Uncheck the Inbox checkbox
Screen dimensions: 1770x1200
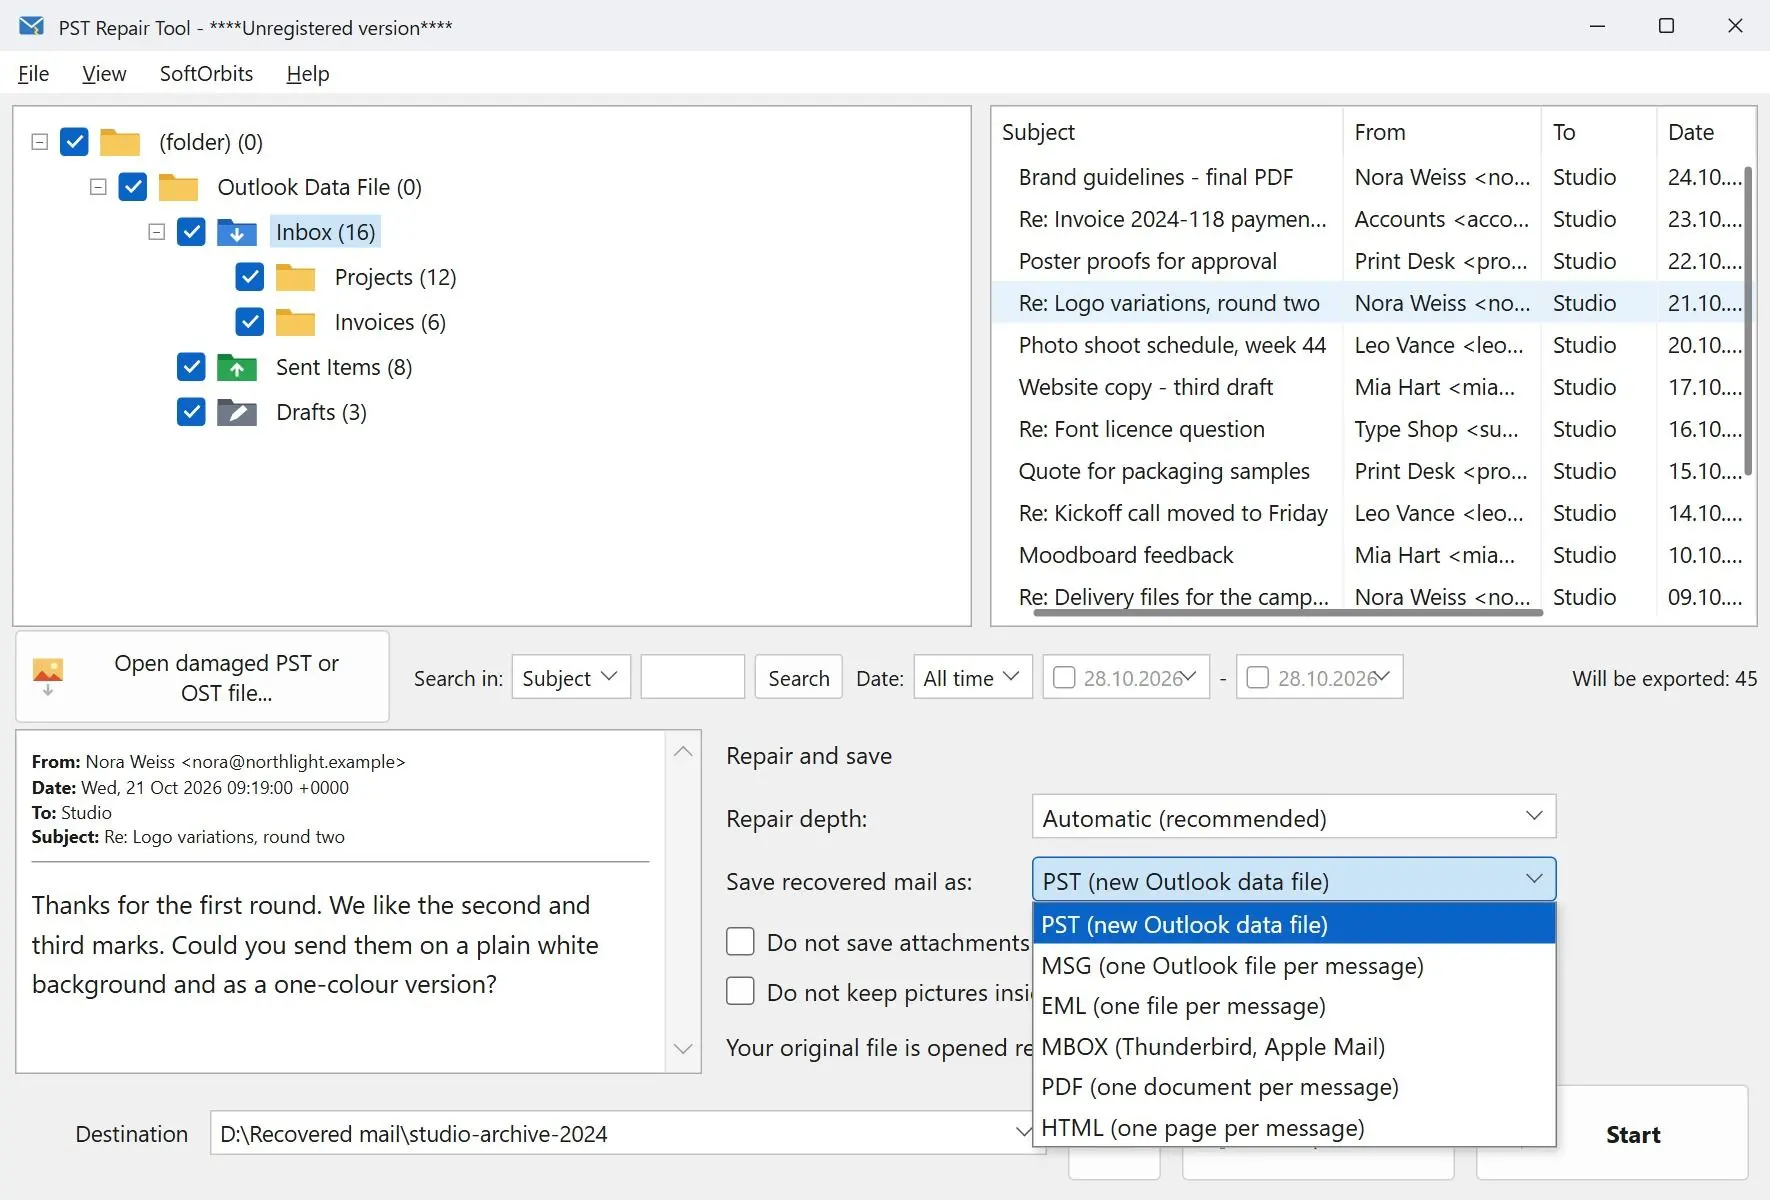pos(191,232)
